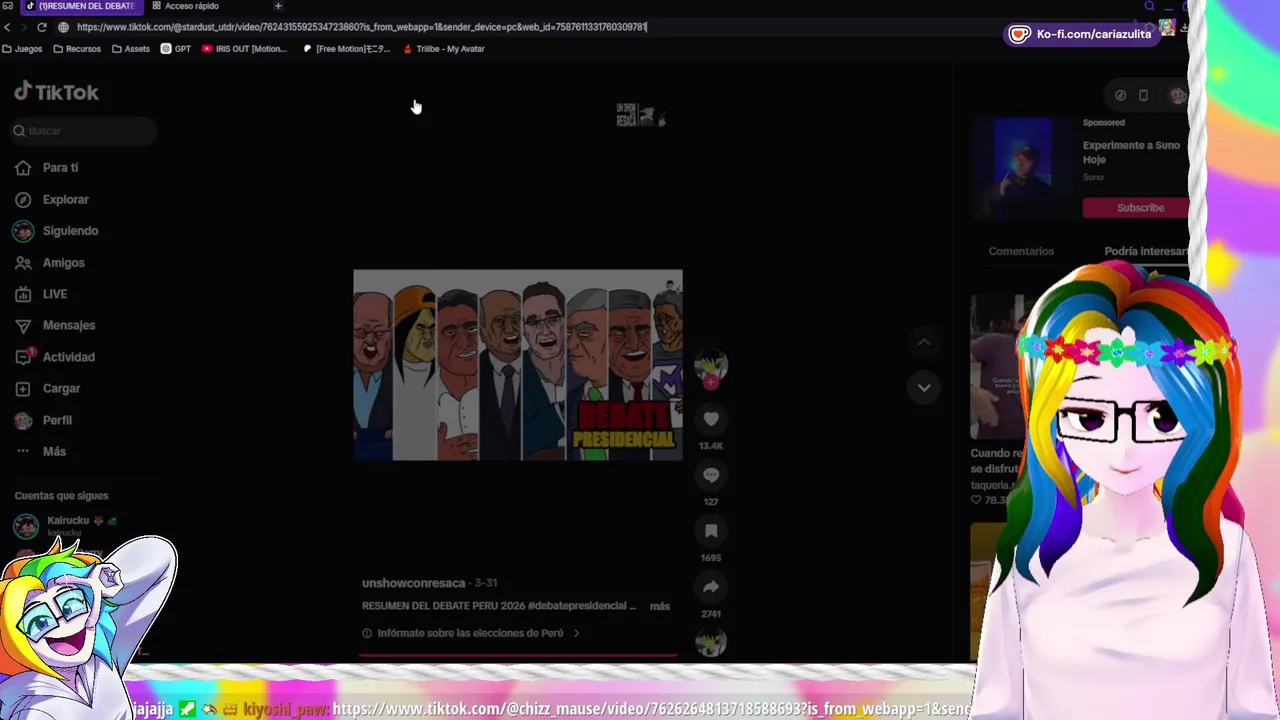This screenshot has height=720, width=1280.
Task: Open the Recursos bookmark folder
Action: 77,49
